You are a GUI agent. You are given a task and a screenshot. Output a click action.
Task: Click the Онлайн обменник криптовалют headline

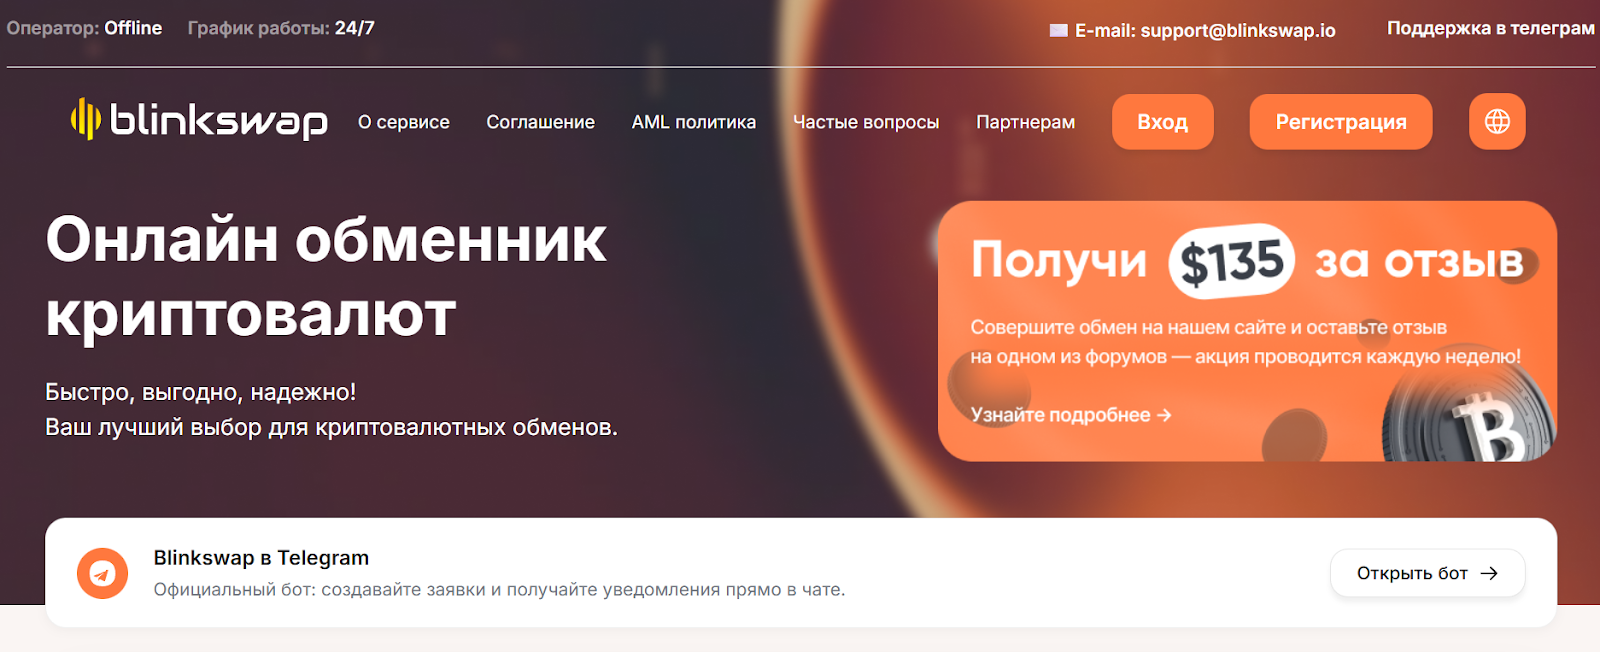coord(326,277)
